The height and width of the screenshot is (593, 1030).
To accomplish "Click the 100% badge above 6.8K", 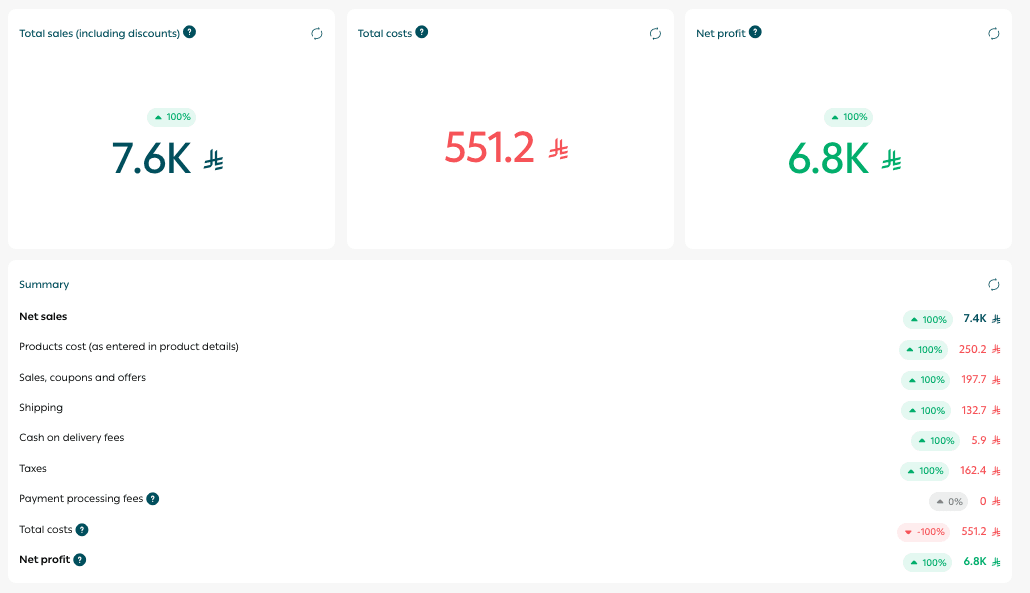I will click(x=848, y=117).
